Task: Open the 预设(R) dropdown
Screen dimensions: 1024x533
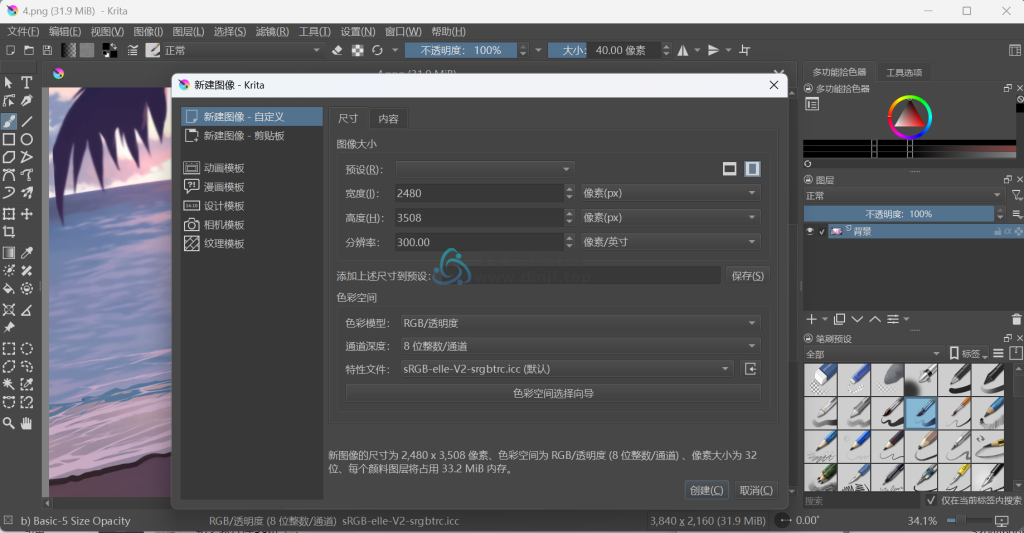Action: [x=485, y=169]
